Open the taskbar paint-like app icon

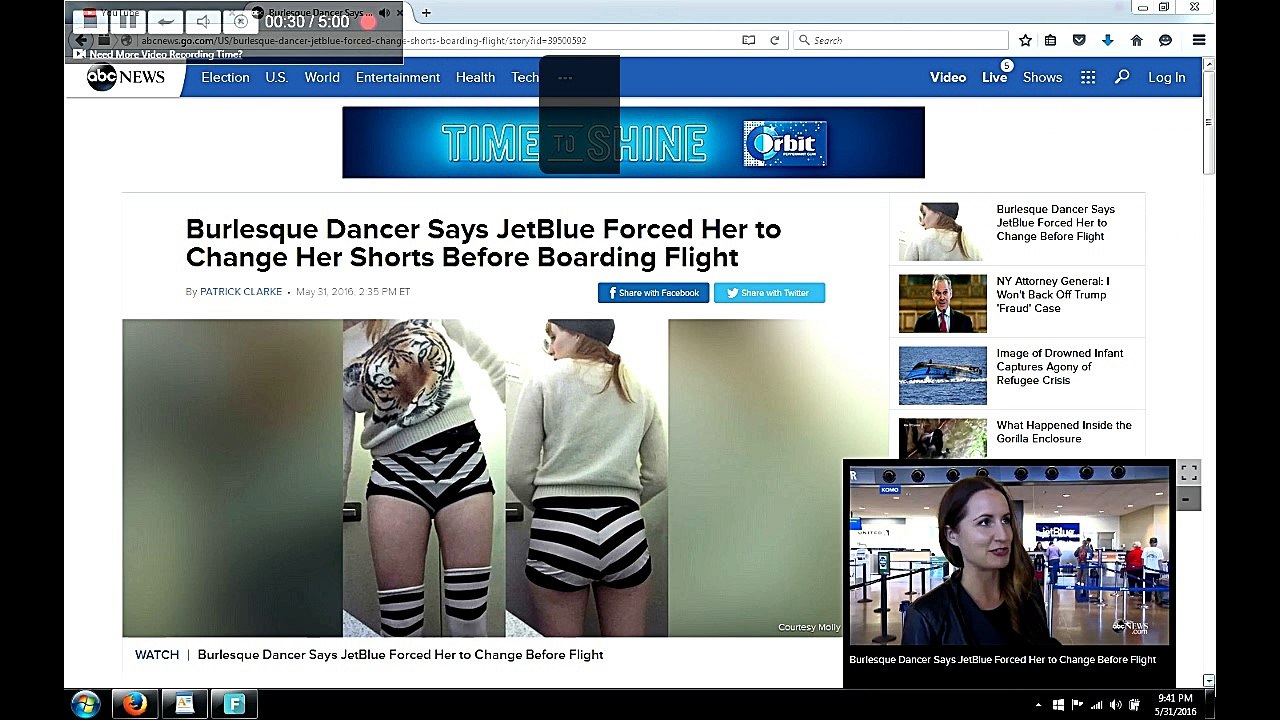(x=184, y=704)
